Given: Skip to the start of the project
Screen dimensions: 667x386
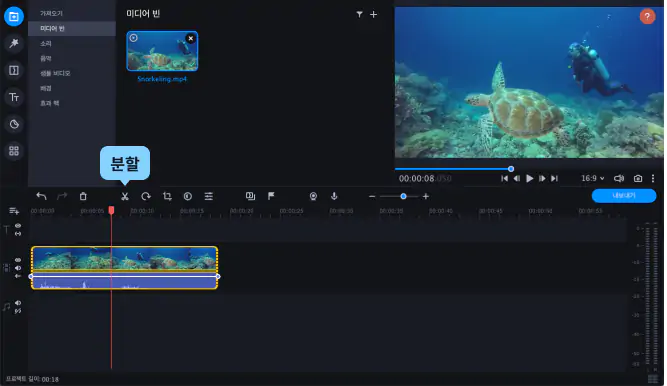Looking at the screenshot, I should coord(505,178).
